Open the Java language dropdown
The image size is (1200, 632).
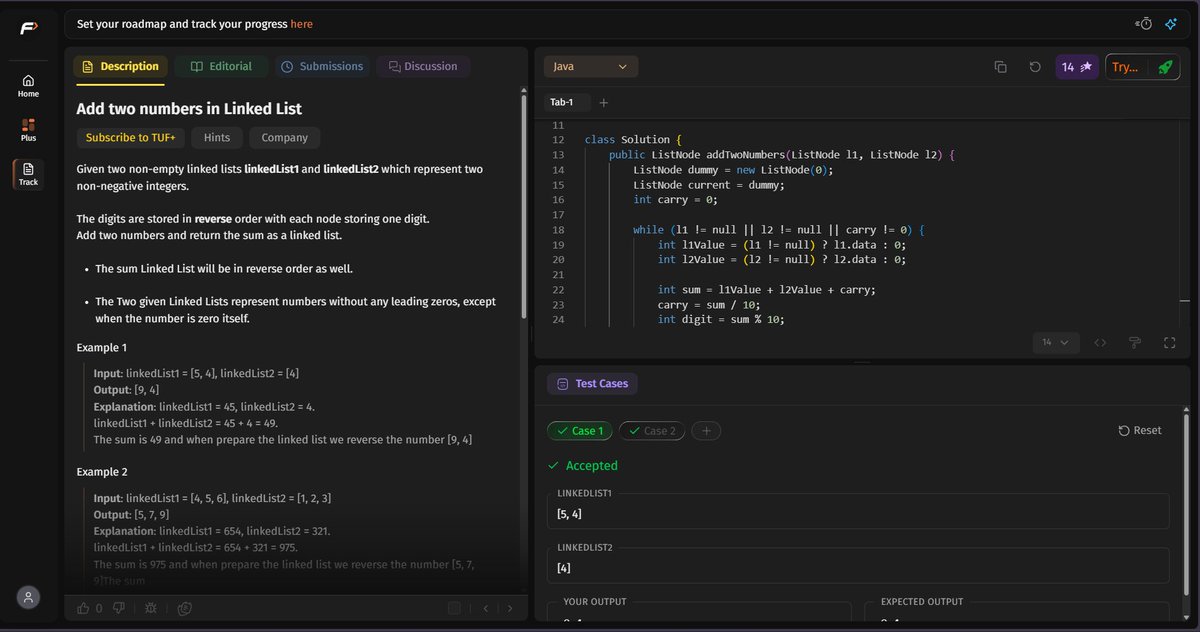coord(591,67)
